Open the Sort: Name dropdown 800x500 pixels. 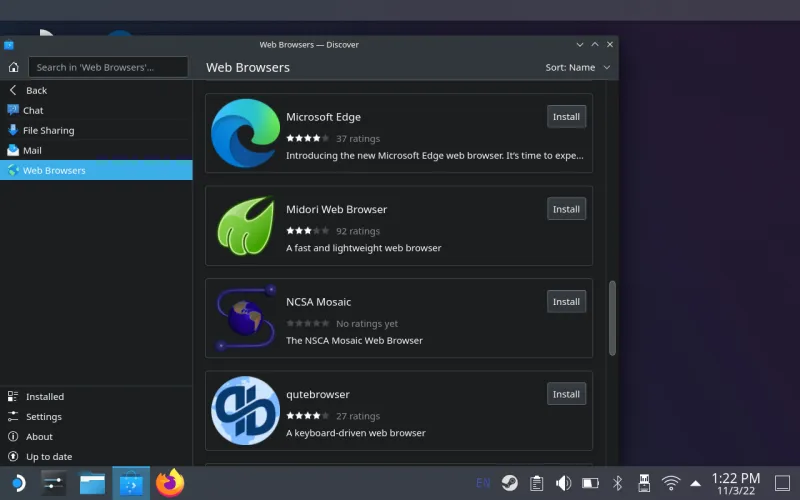tap(577, 67)
